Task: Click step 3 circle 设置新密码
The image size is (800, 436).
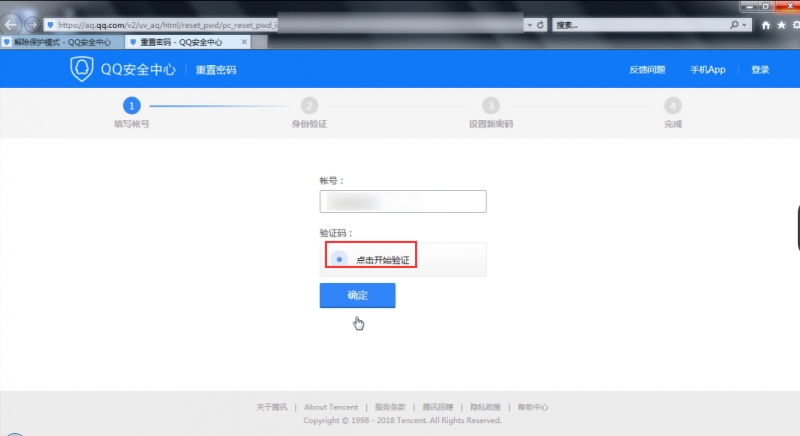Action: pos(491,106)
